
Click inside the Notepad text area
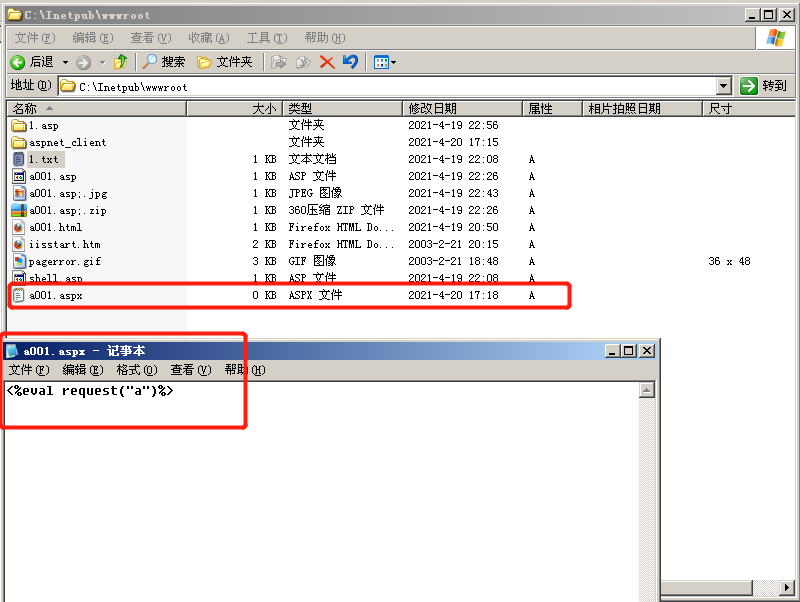pyautogui.click(x=321, y=490)
